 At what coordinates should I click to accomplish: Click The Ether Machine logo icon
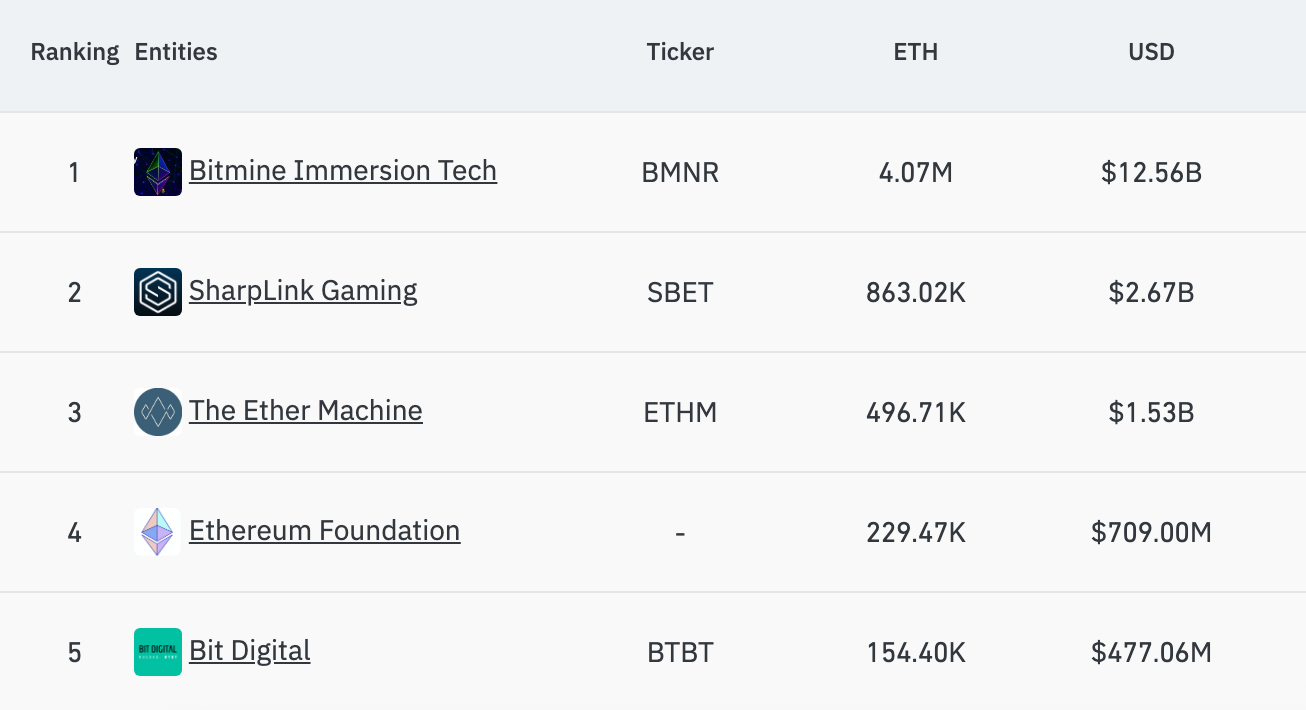pyautogui.click(x=158, y=412)
